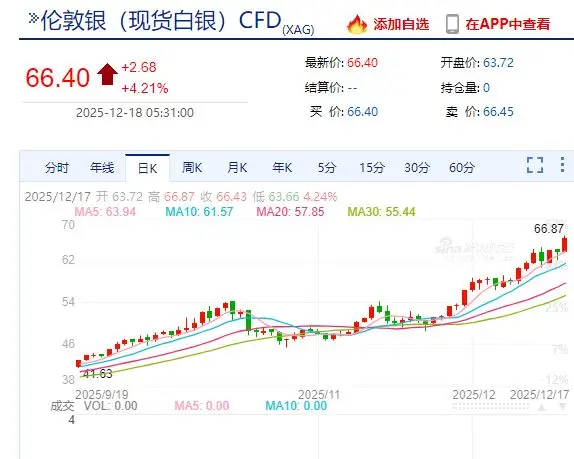Click the latest red candlestick at 66.87
The width and height of the screenshot is (574, 459).
(x=565, y=244)
